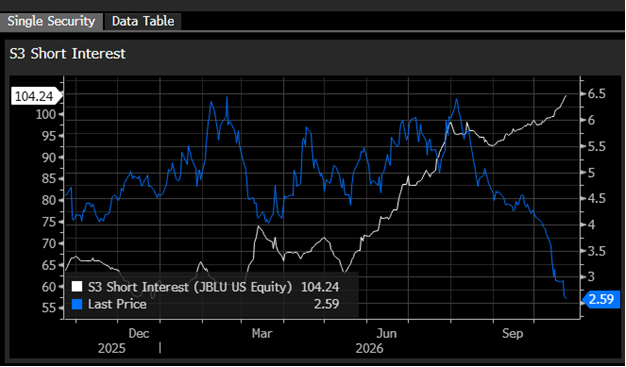
Task: Click the 104.24 value flag on left axis
Action: (37, 97)
